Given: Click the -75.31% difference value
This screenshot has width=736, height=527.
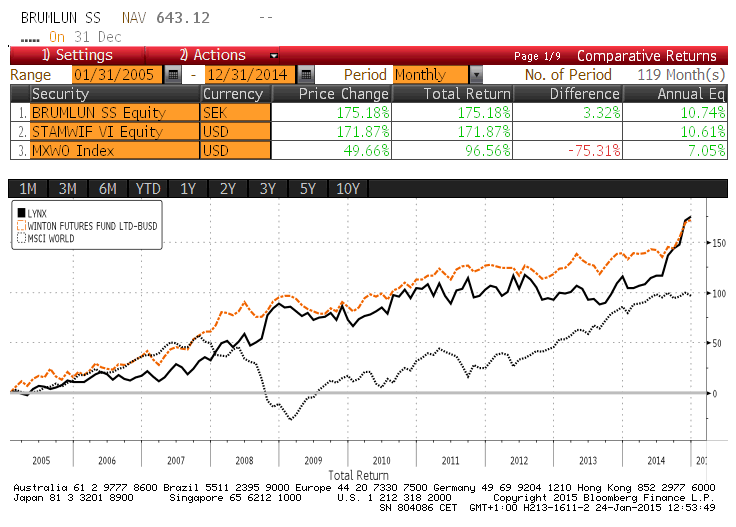Looking at the screenshot, I should click(x=594, y=151).
